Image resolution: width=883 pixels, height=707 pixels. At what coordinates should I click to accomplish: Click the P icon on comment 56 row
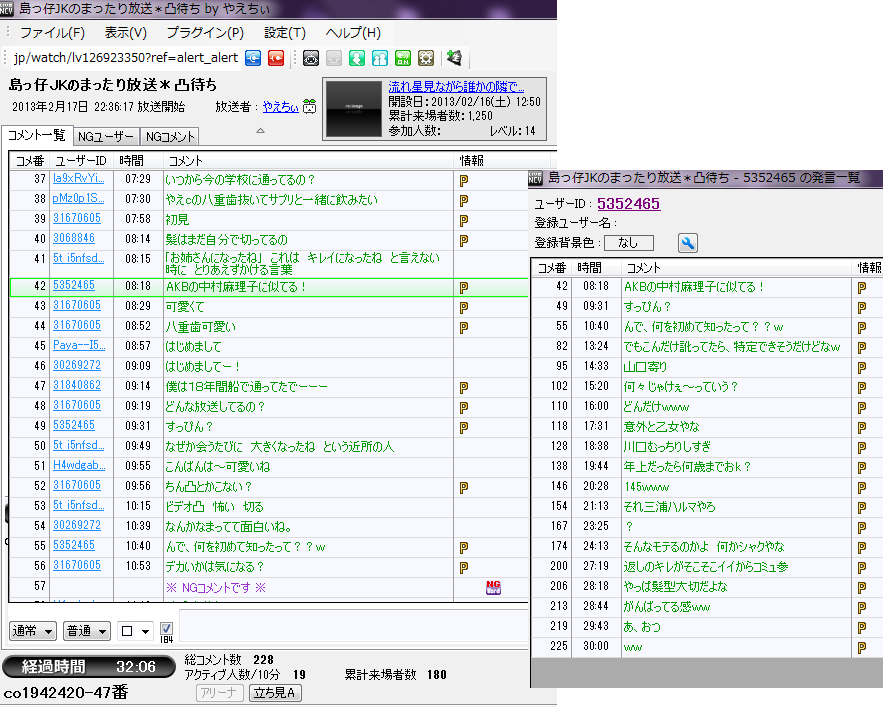coord(463,568)
